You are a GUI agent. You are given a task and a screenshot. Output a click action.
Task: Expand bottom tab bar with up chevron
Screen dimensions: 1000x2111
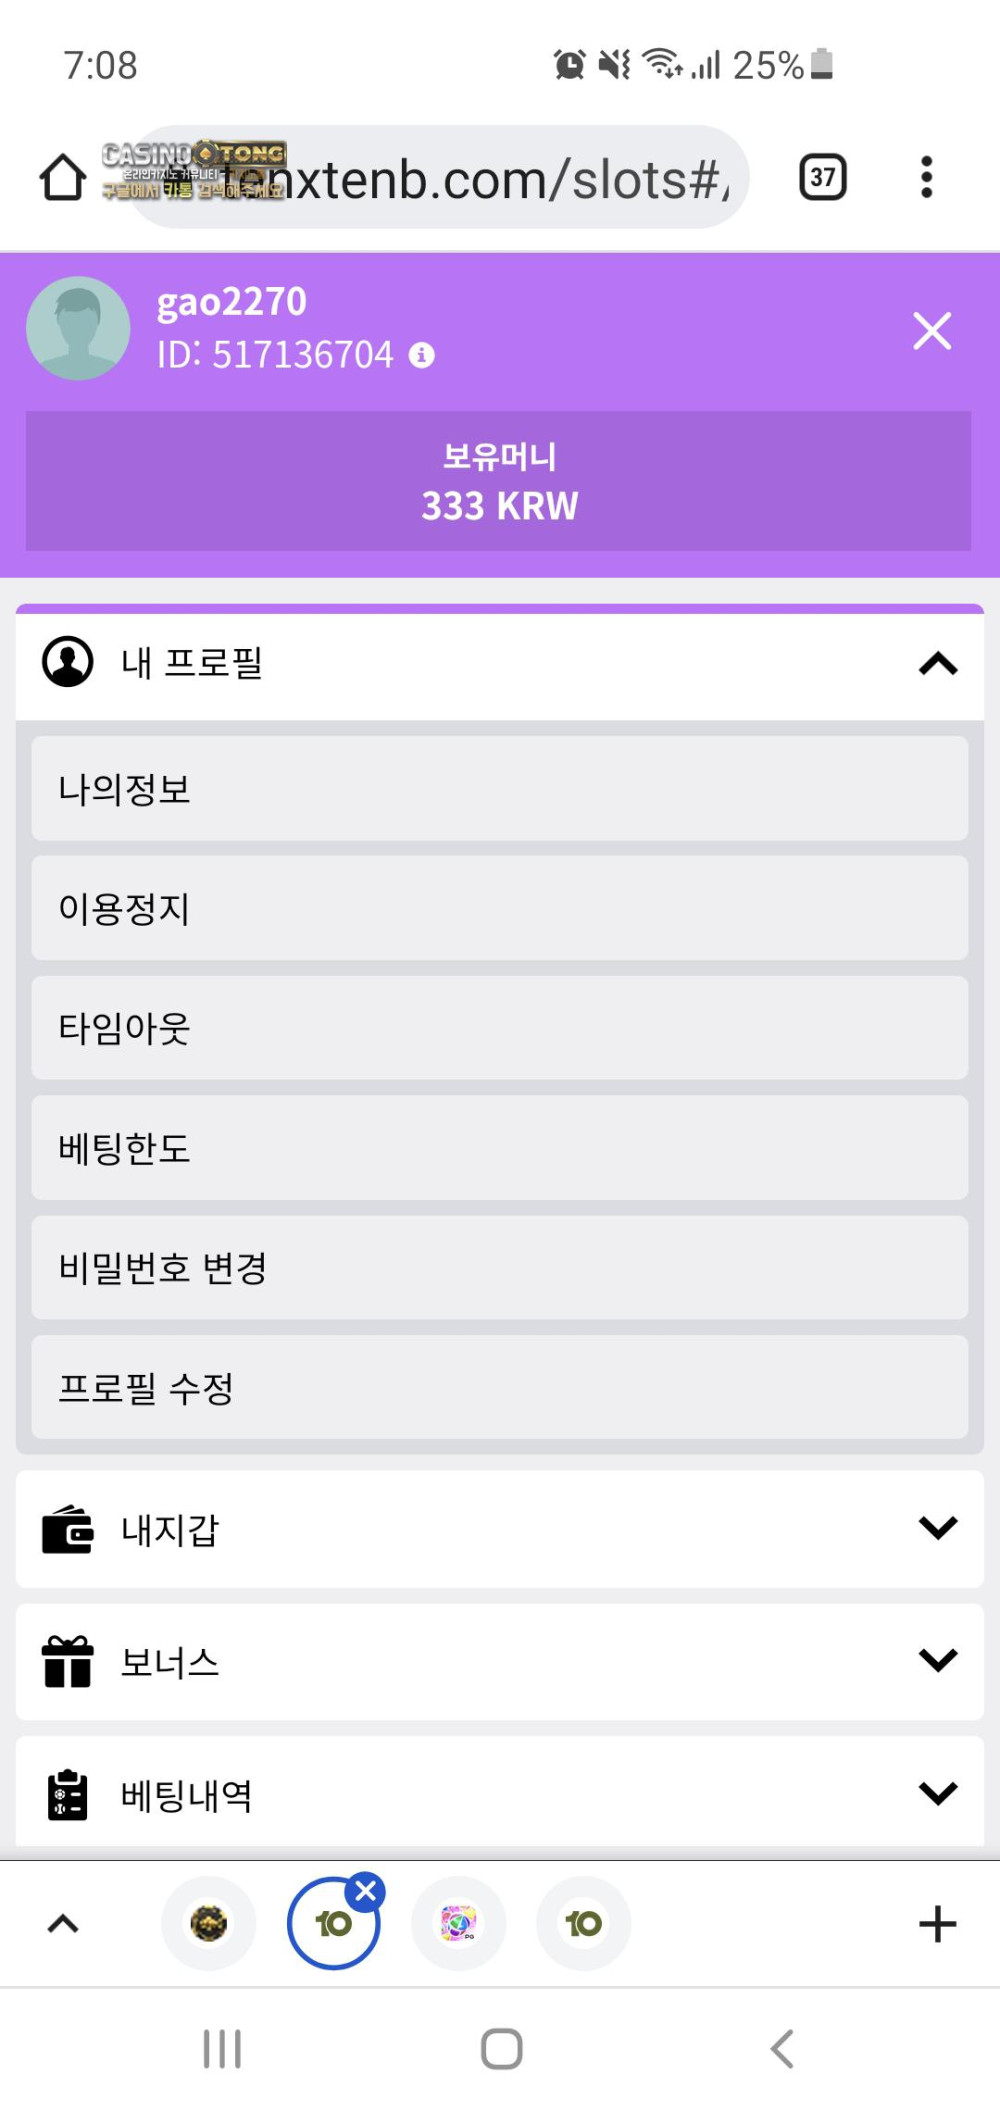pyautogui.click(x=63, y=1924)
